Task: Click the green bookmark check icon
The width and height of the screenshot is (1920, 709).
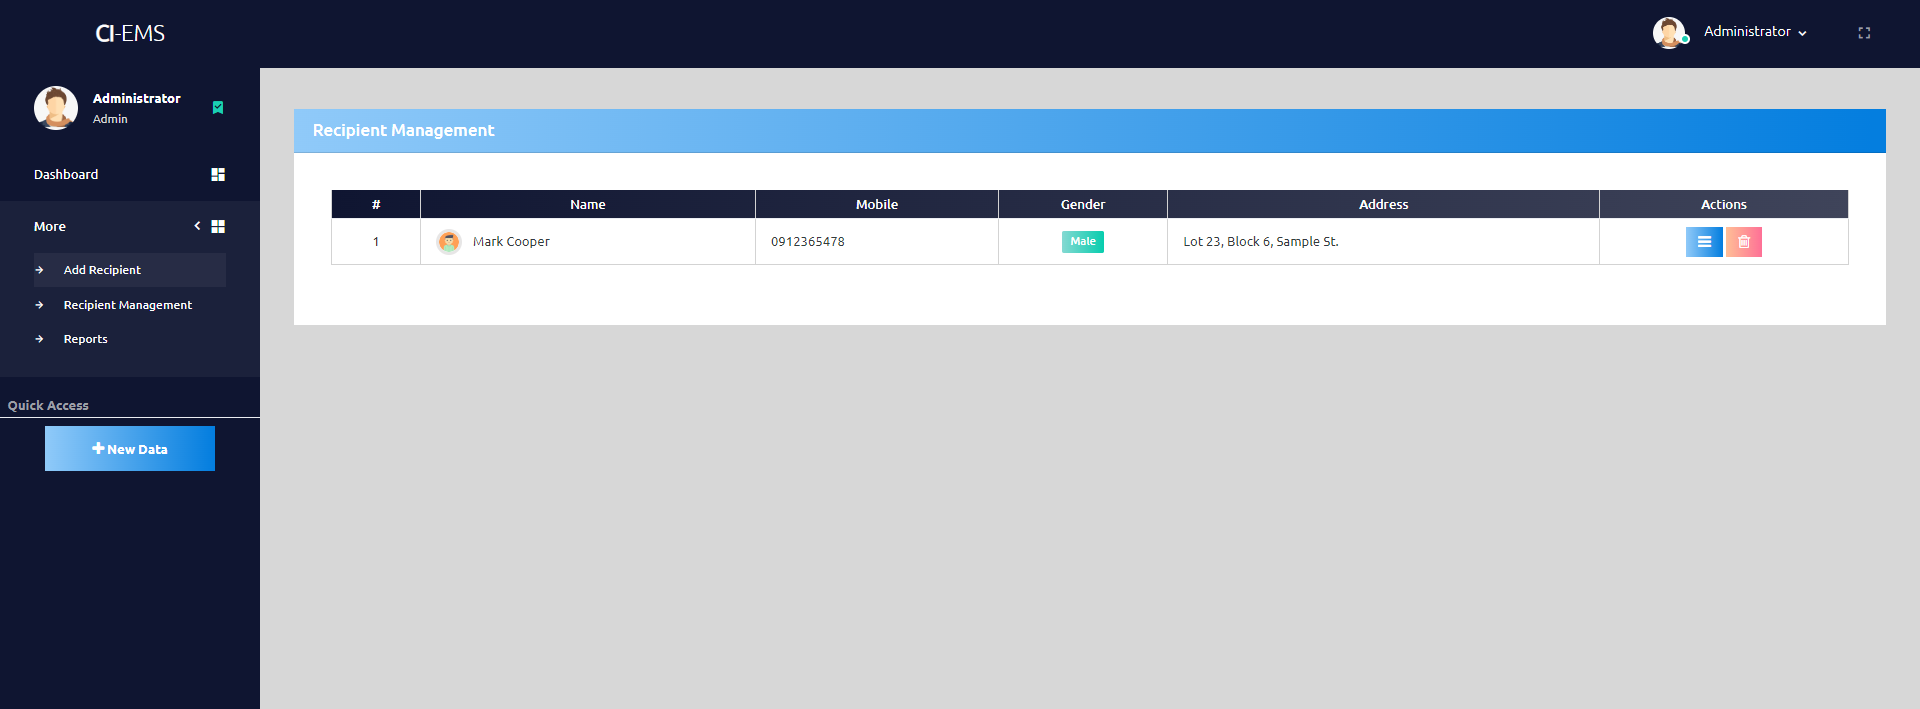Action: [x=218, y=107]
